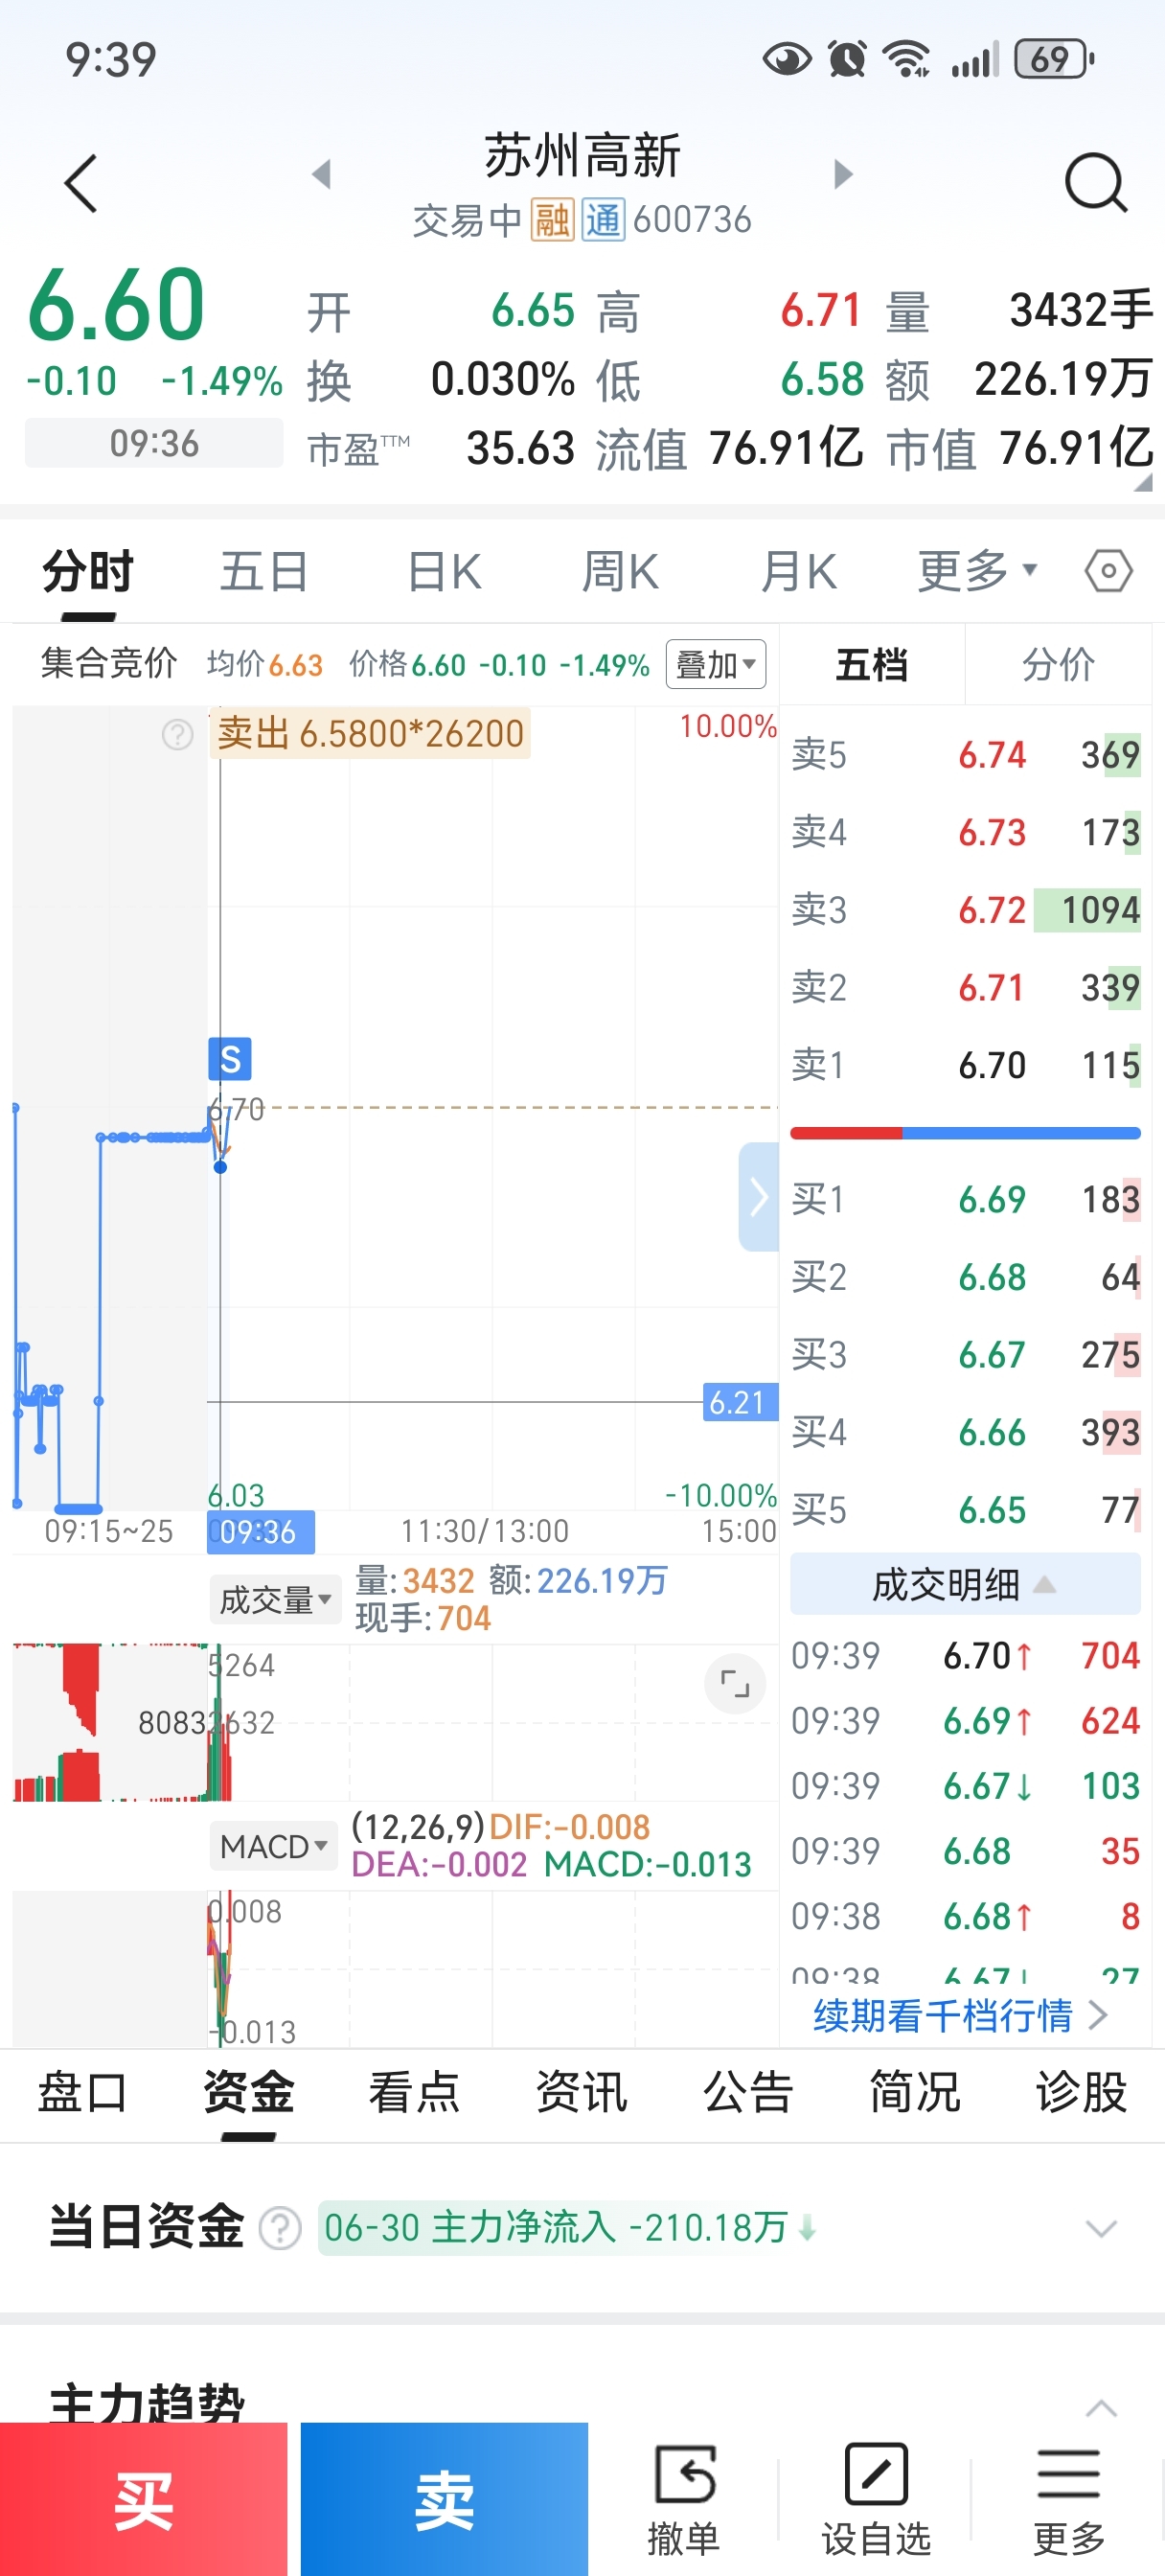The width and height of the screenshot is (1165, 2576).
Task: Open 续期看千档行情 link
Action: pyautogui.click(x=960, y=2015)
